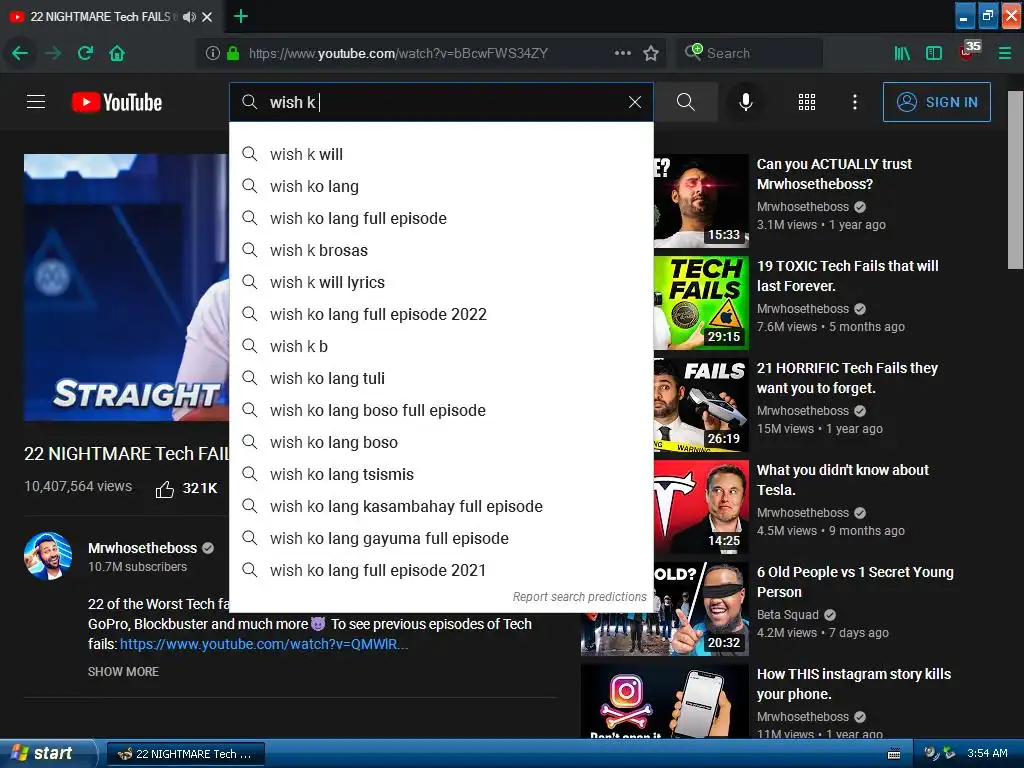Open the browser library icon

[902, 53]
